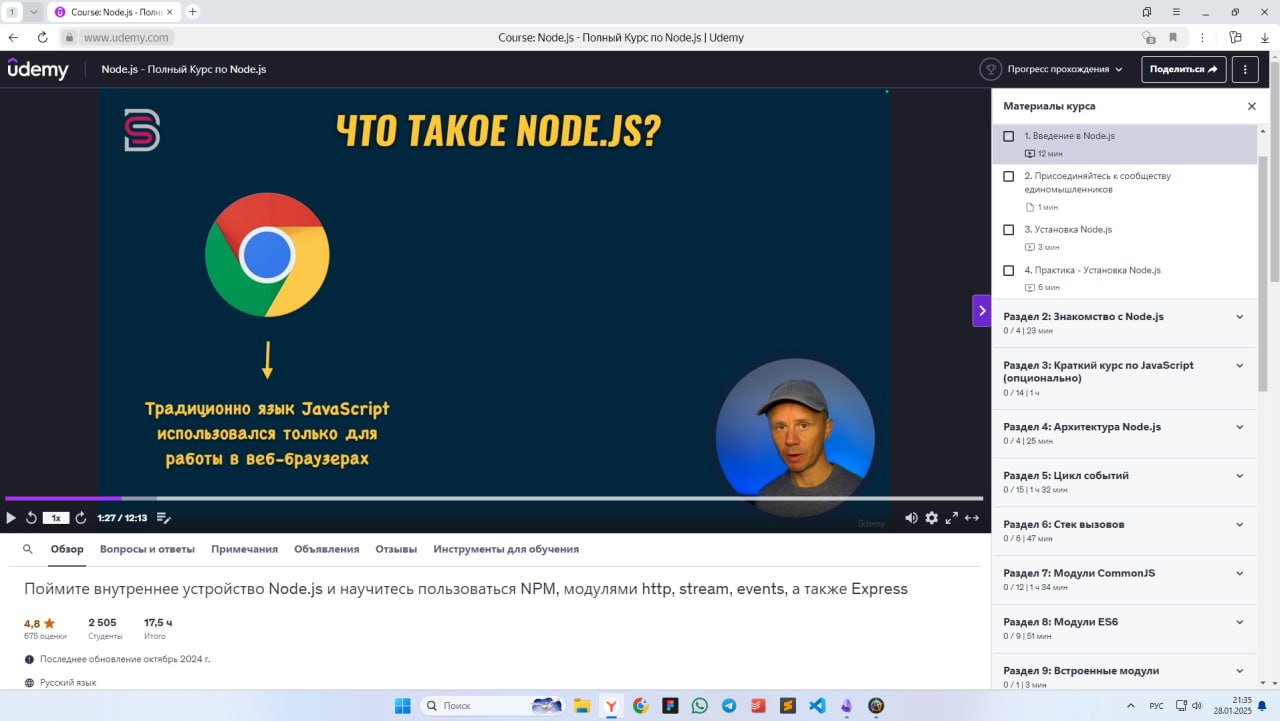Open the course title link in the header
Image resolution: width=1280 pixels, height=721 pixels.
(184, 69)
